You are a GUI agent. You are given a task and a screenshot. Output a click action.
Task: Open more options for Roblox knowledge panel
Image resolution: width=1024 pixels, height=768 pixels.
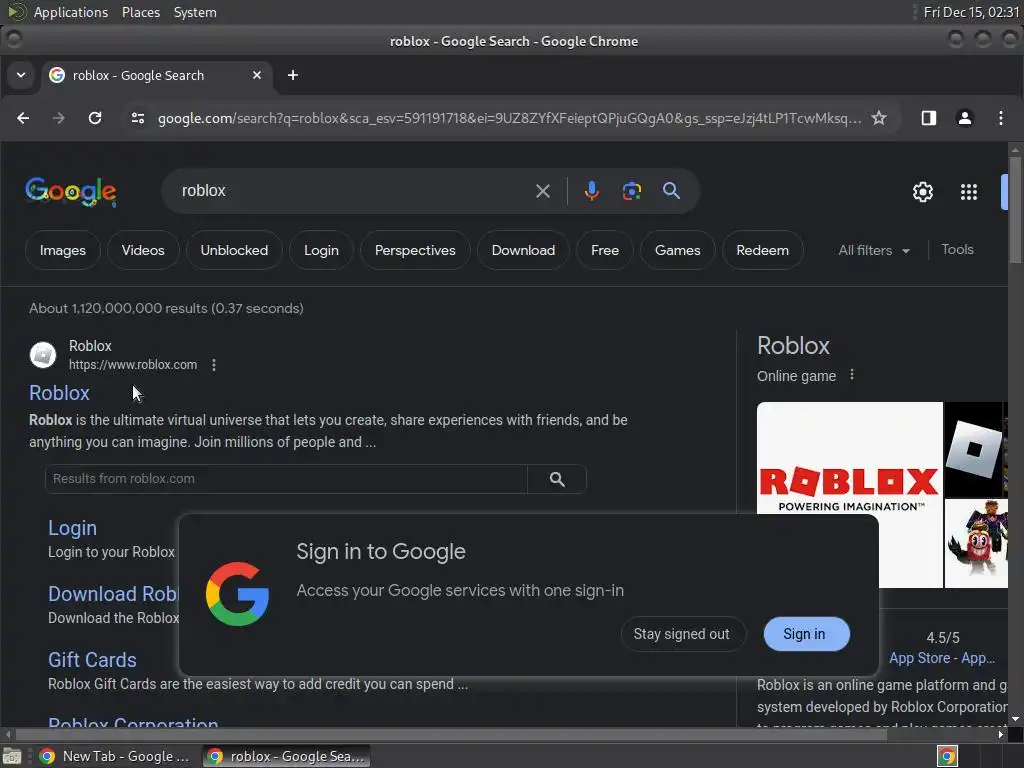(x=852, y=375)
